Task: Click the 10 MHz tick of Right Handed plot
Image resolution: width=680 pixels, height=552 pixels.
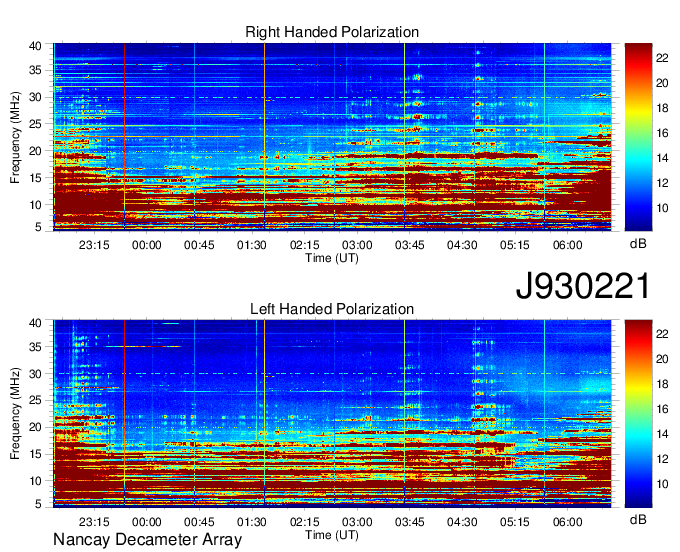Action: (x=35, y=205)
